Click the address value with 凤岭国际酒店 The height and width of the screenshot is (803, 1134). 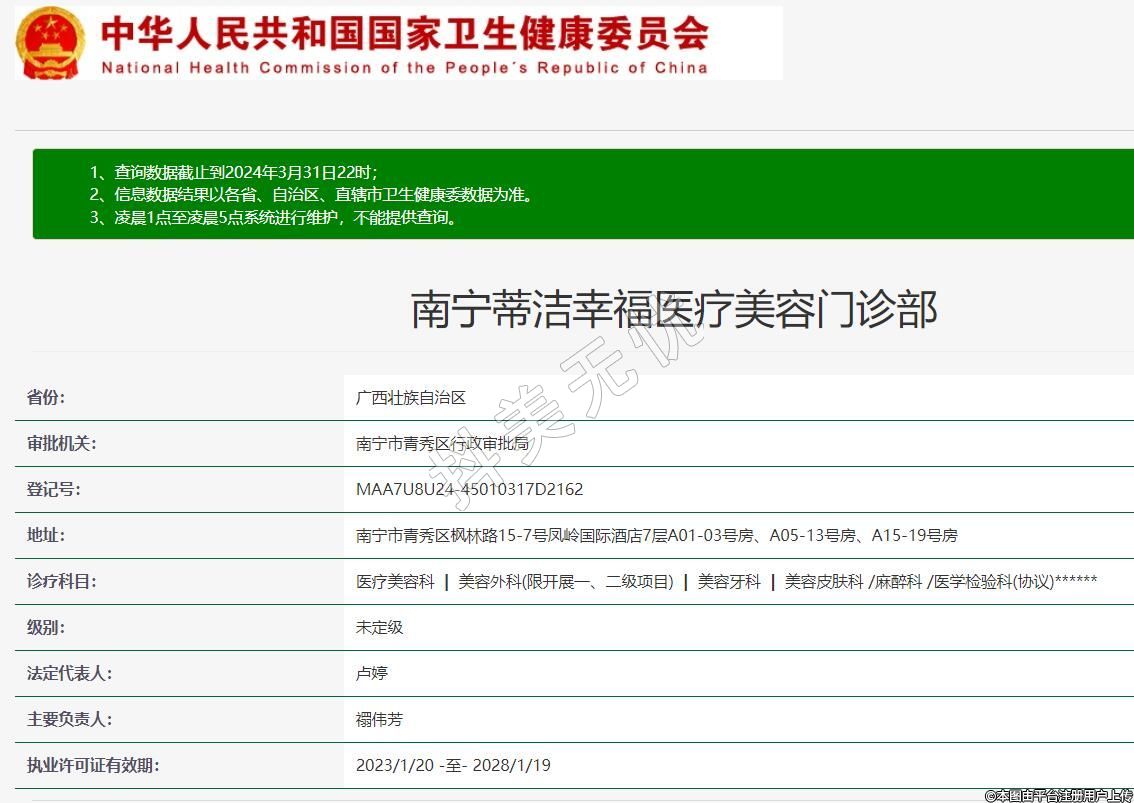[x=656, y=536]
